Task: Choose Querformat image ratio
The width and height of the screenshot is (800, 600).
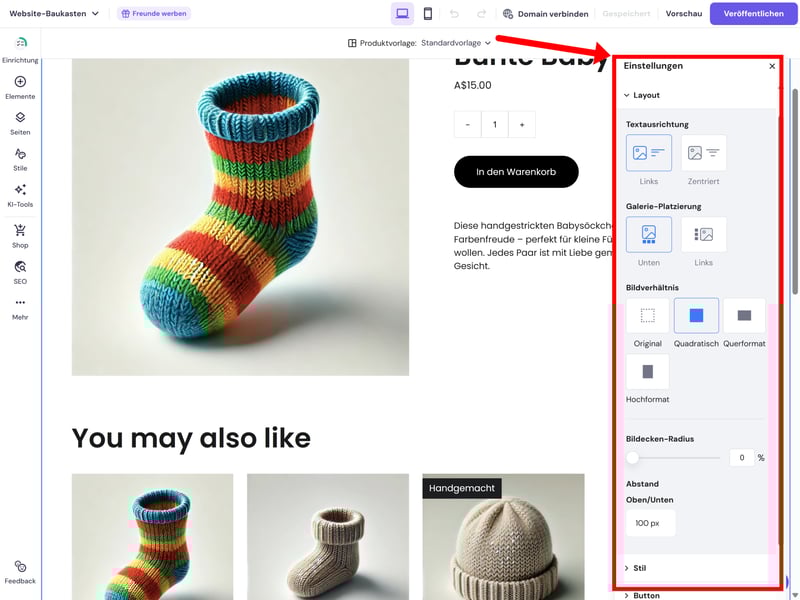Action: click(744, 316)
